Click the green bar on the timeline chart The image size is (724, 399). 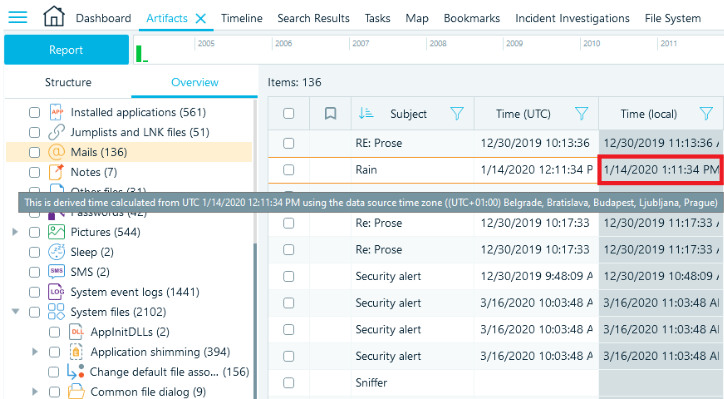[x=139, y=54]
